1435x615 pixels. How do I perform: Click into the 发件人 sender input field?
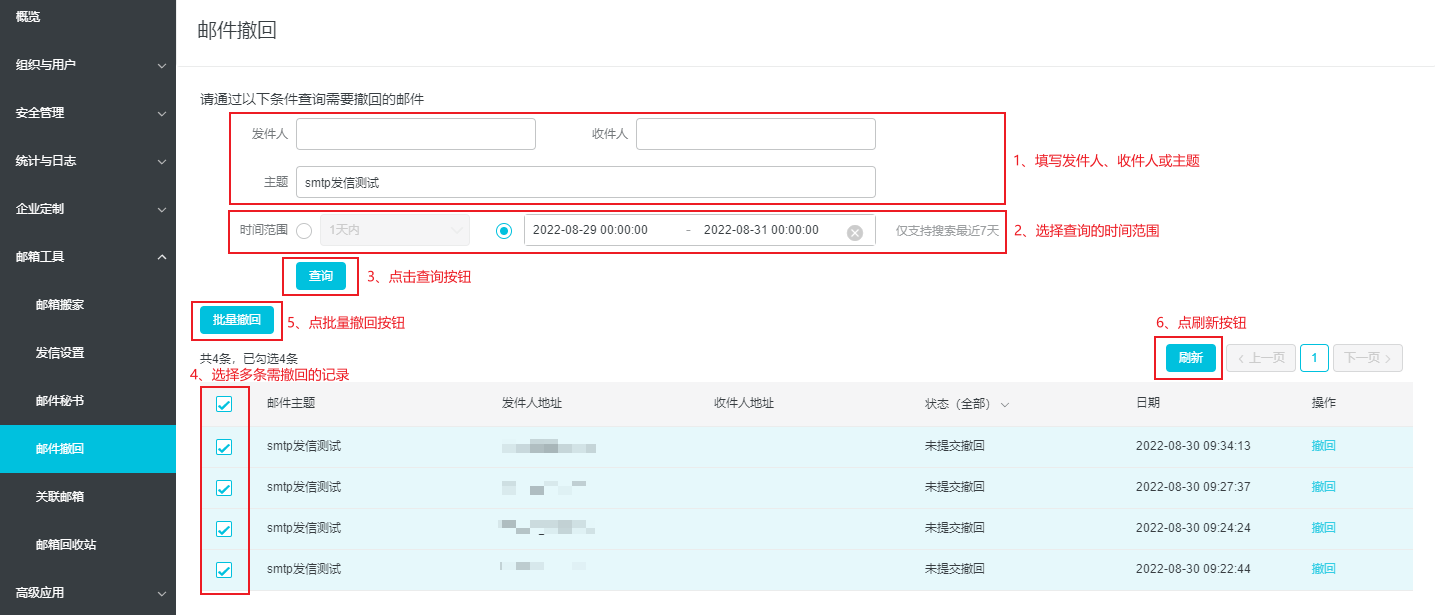(415, 134)
